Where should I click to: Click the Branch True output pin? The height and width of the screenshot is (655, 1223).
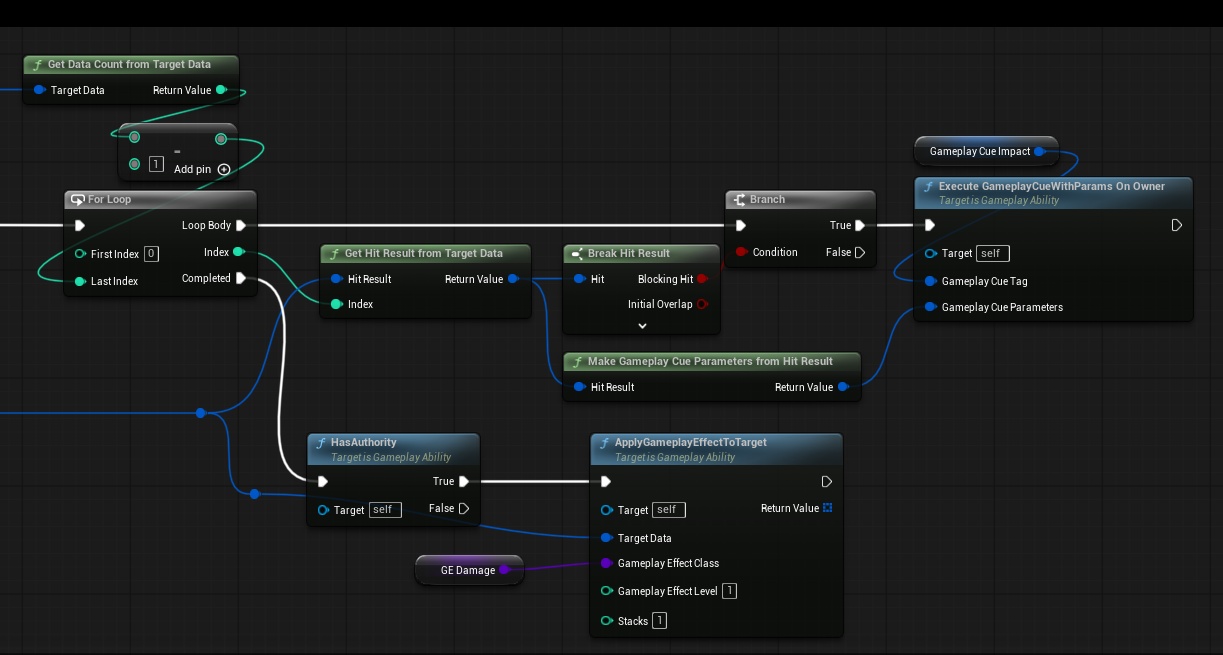point(860,225)
